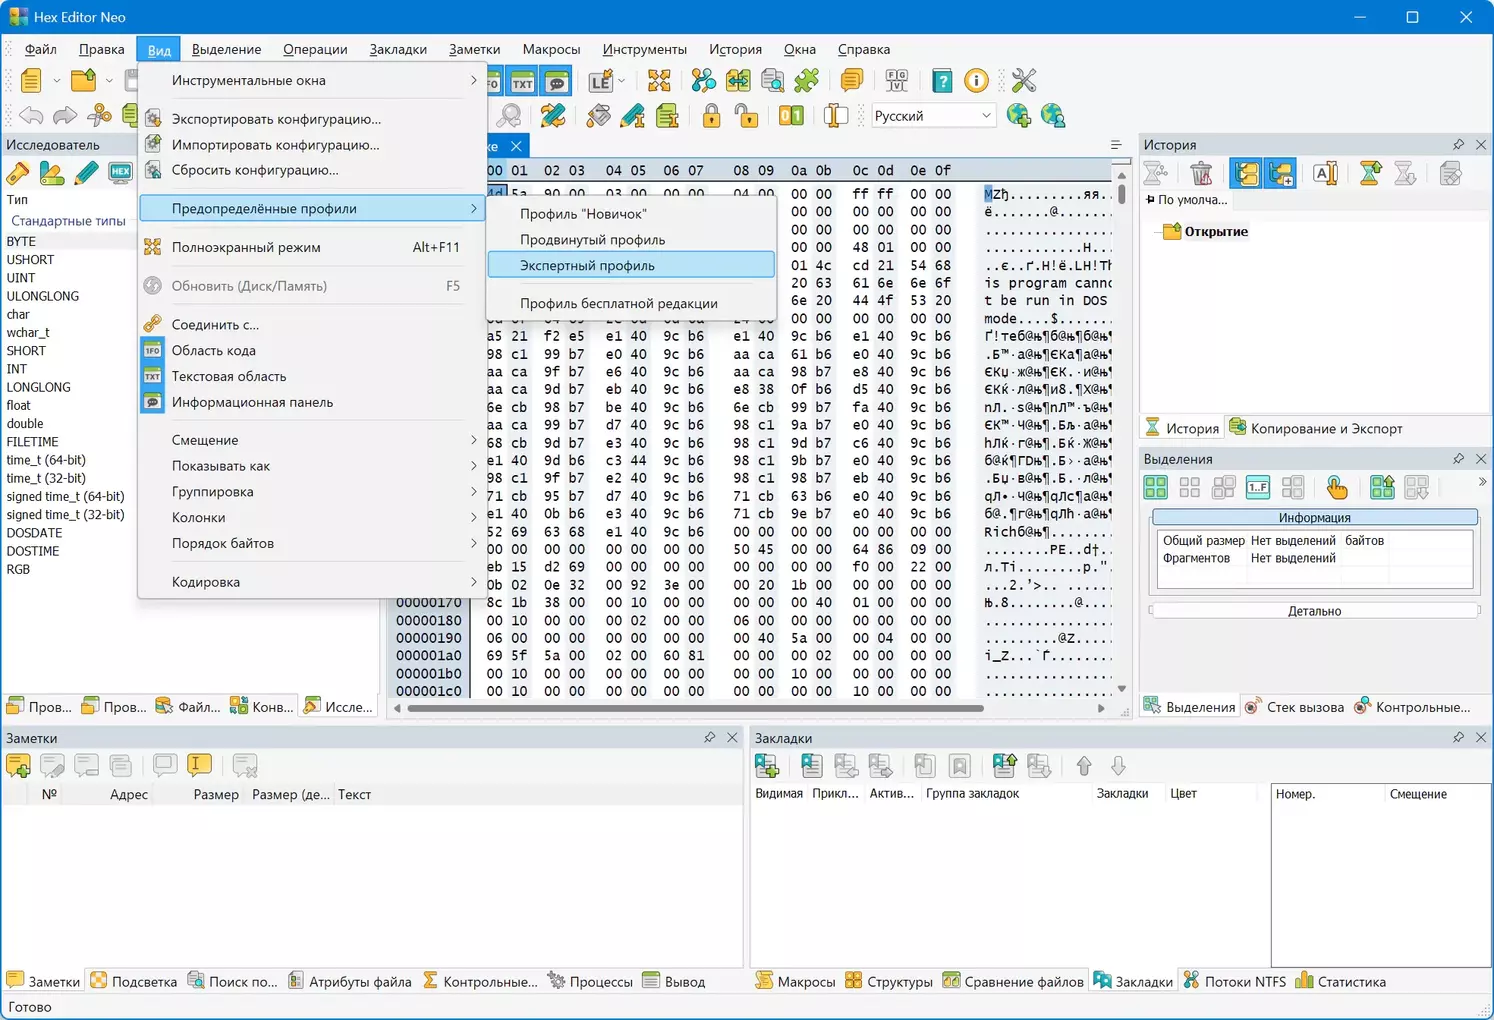Click the pointing hand icon in Выделения panel

tap(1336, 487)
